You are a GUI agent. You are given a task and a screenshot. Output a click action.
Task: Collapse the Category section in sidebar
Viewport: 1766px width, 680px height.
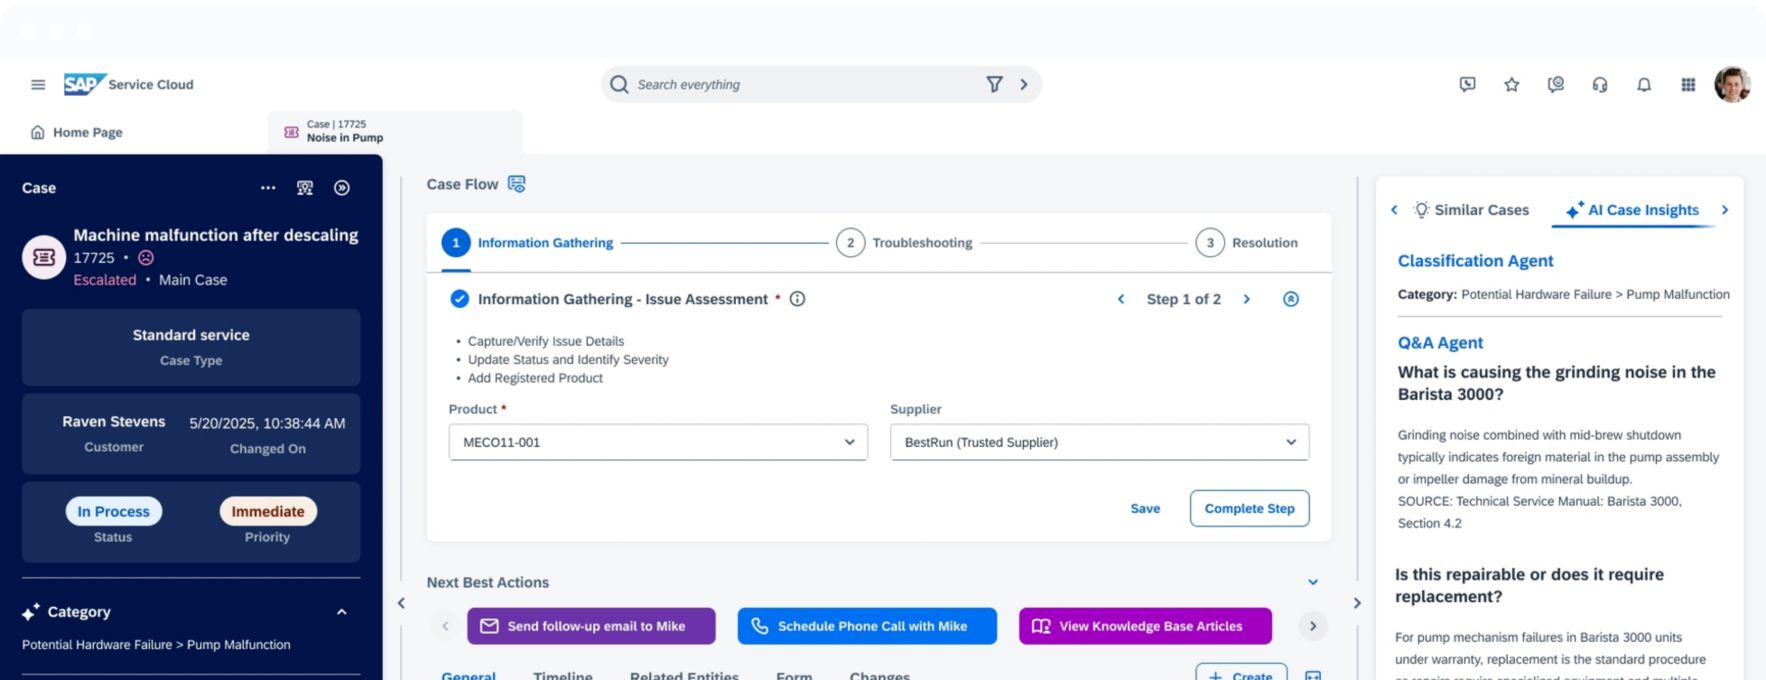[x=341, y=612]
